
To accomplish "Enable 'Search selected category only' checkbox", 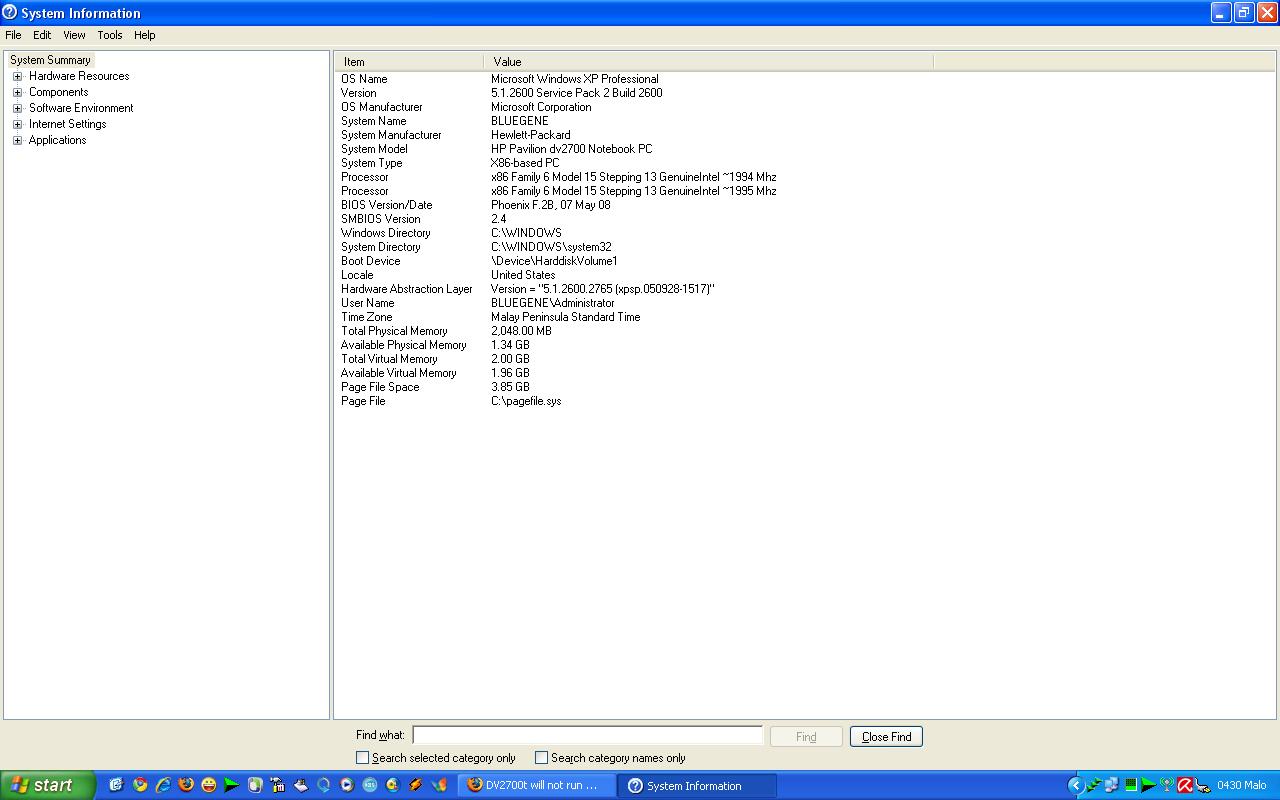I will (363, 758).
